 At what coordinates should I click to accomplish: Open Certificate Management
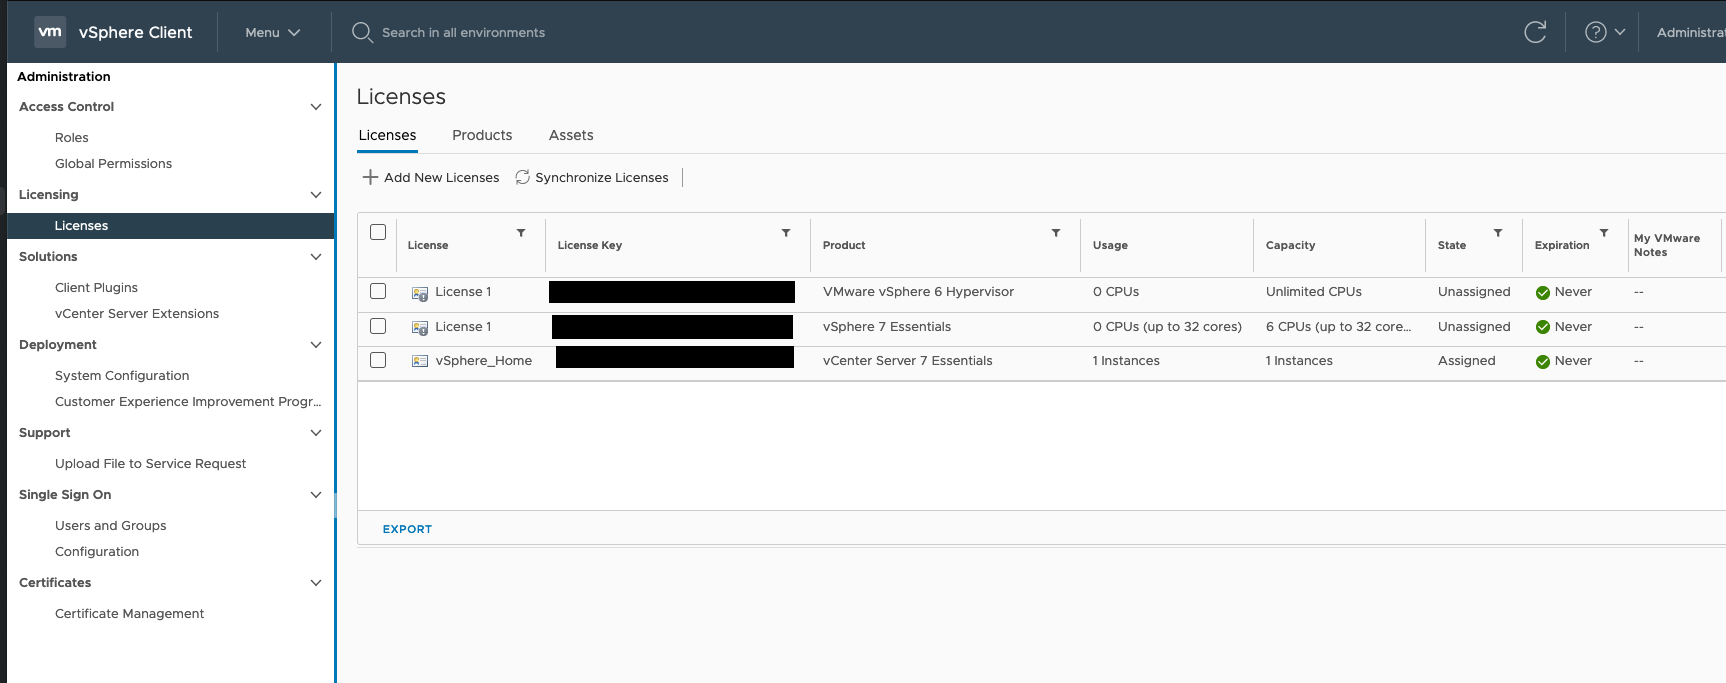coord(129,614)
